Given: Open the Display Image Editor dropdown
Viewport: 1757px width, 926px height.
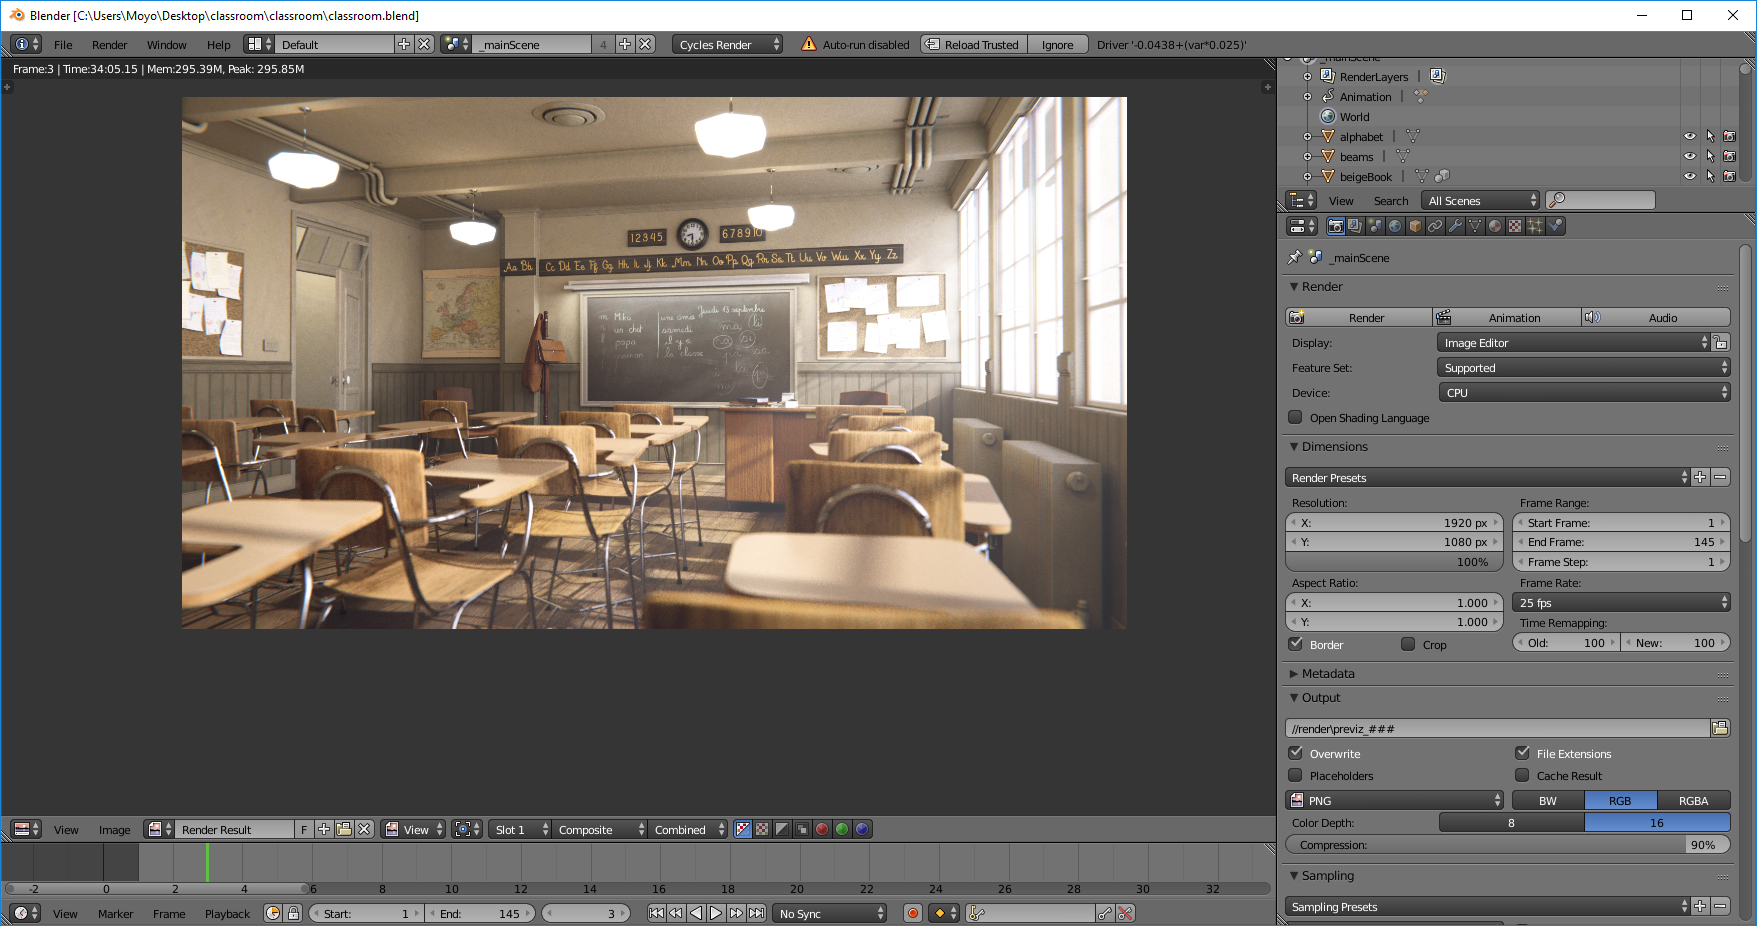Looking at the screenshot, I should tap(1574, 343).
